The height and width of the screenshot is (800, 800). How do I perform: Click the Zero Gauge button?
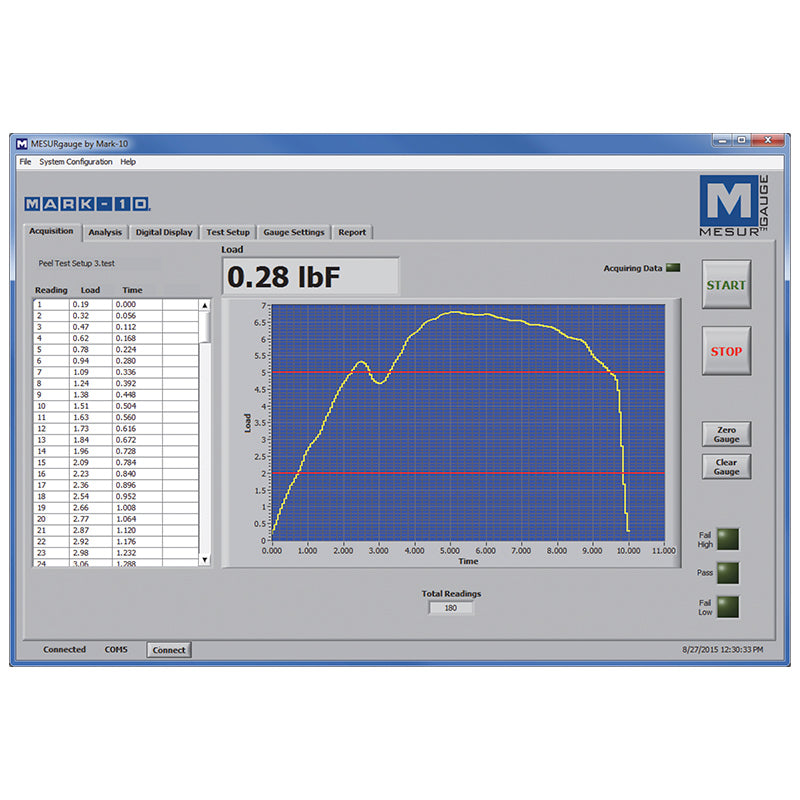point(726,433)
